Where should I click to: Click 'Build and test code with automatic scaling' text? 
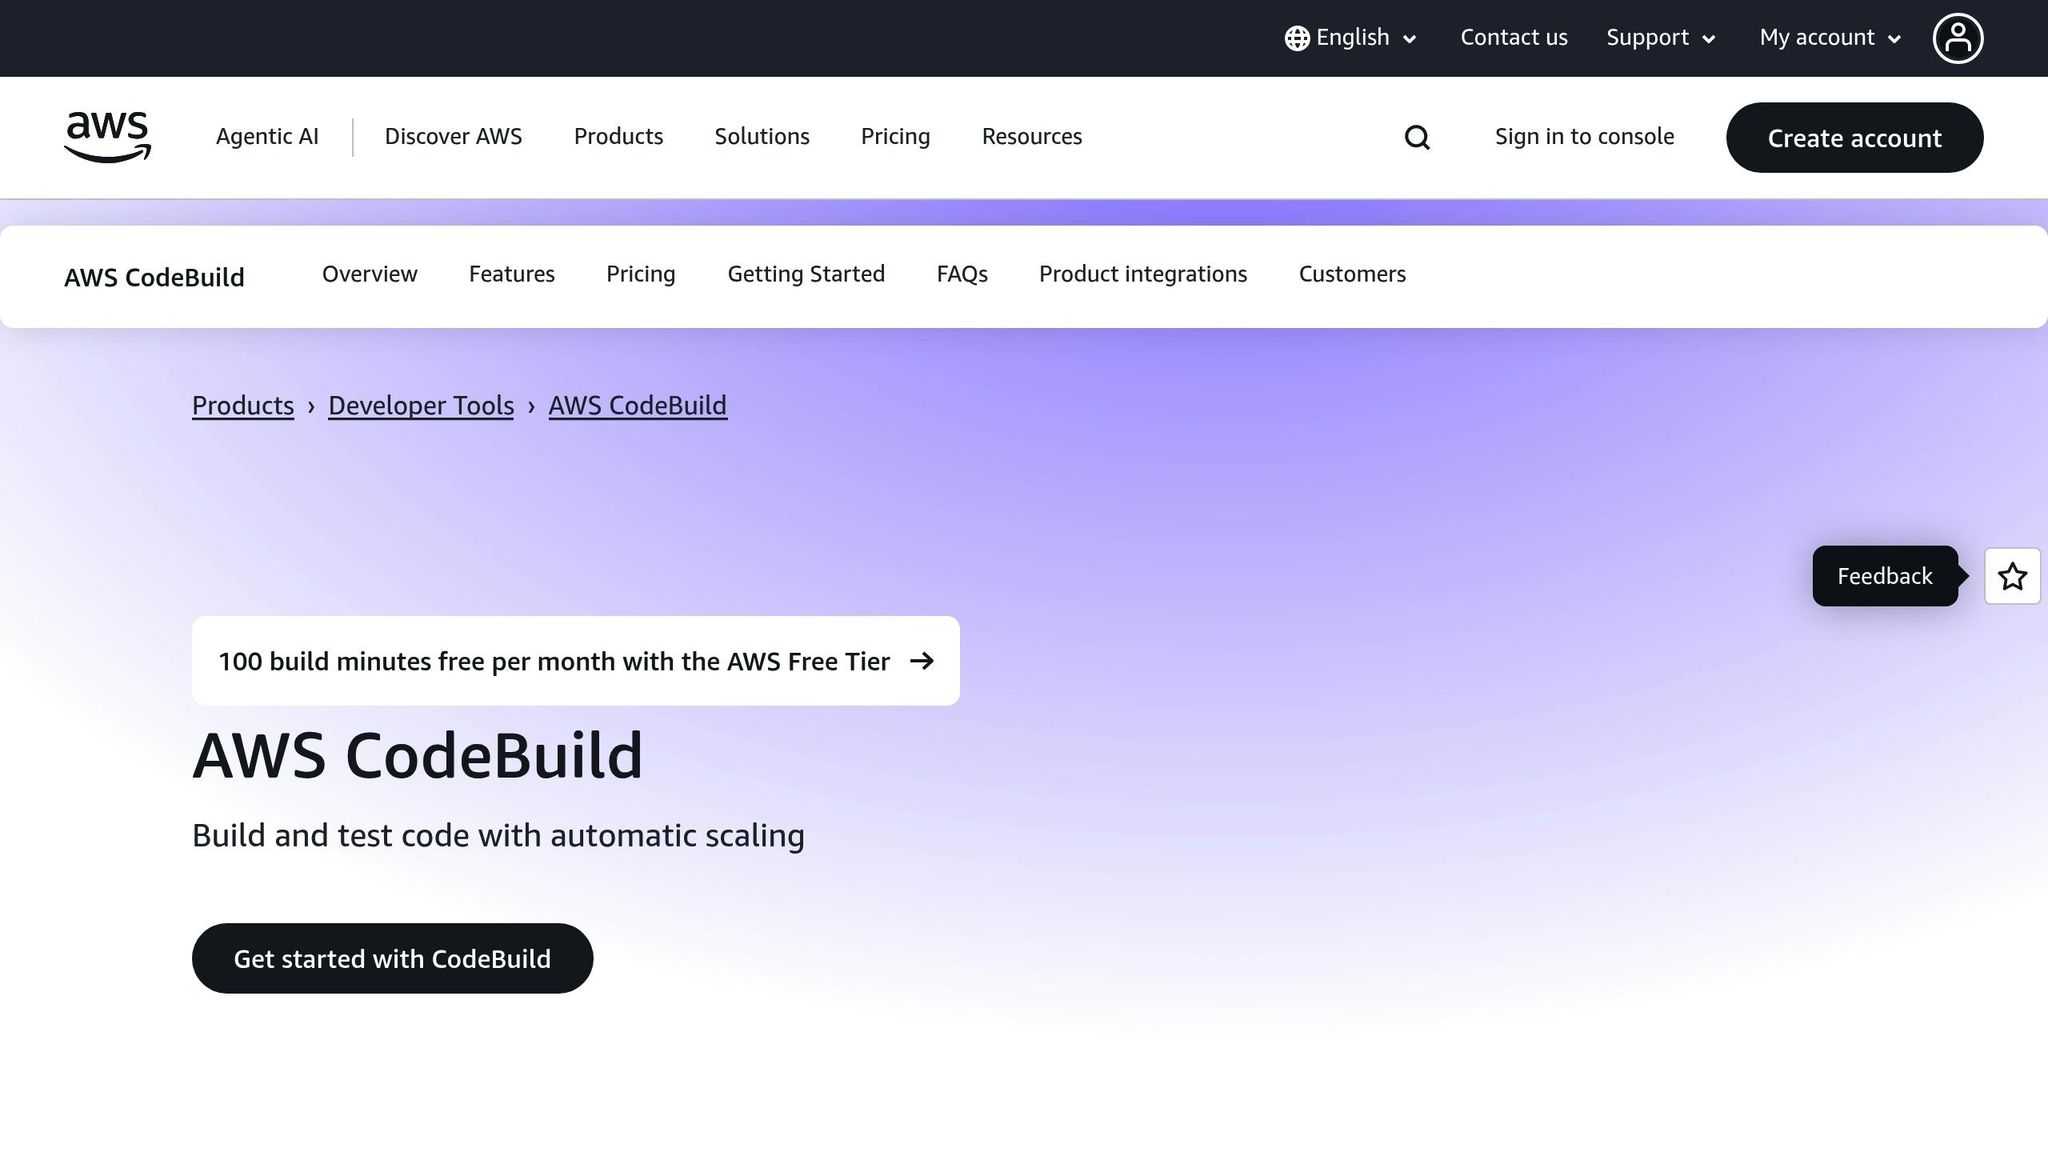498,835
